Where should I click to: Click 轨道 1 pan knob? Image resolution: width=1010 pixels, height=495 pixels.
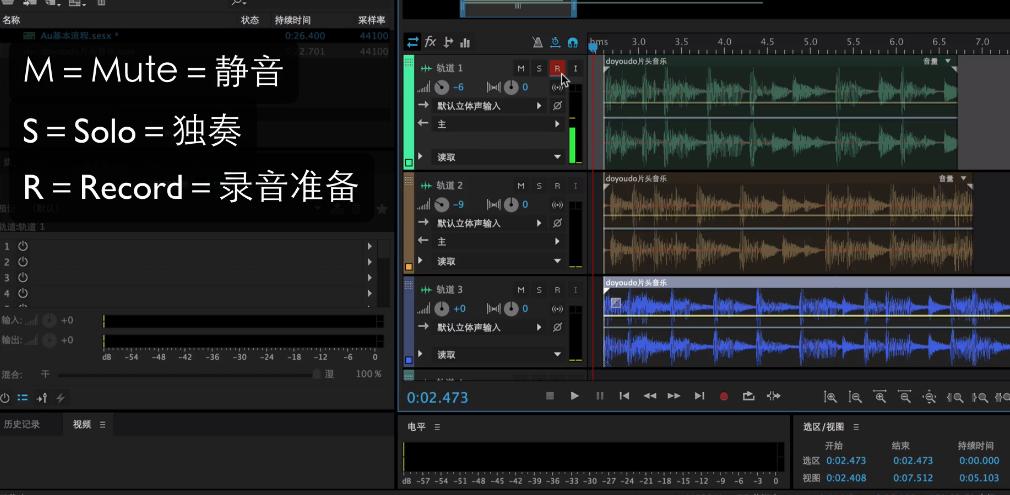(x=511, y=87)
